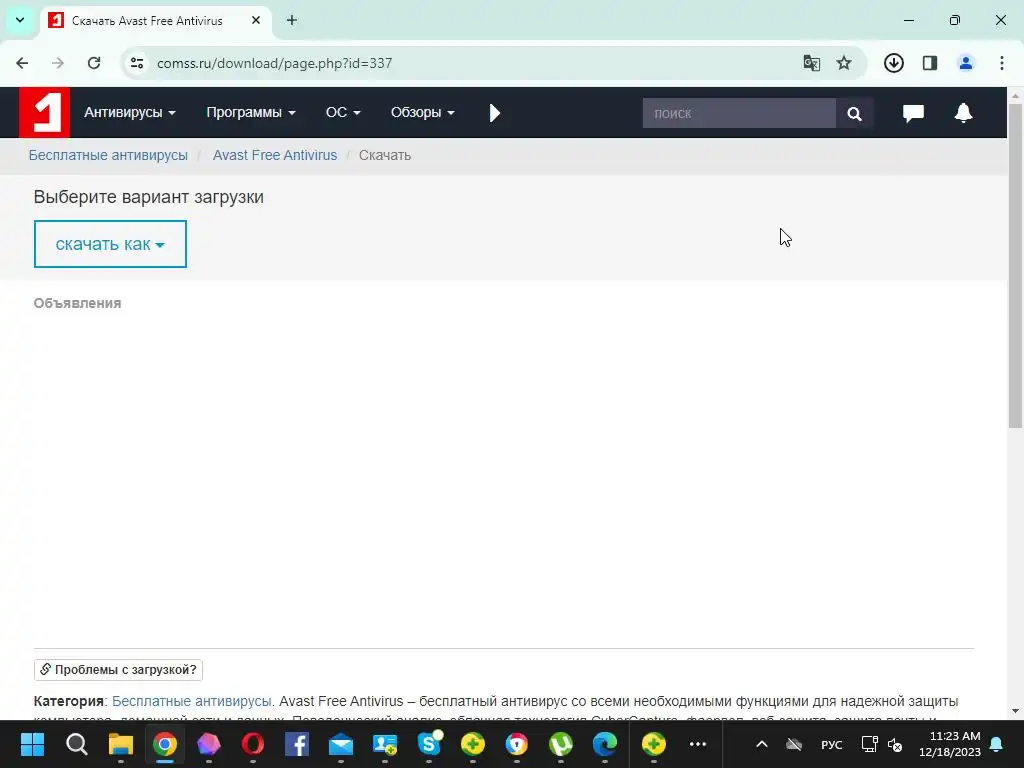This screenshot has height=768, width=1024.
Task: Click scrollbar down arrow
Action: (x=1015, y=711)
